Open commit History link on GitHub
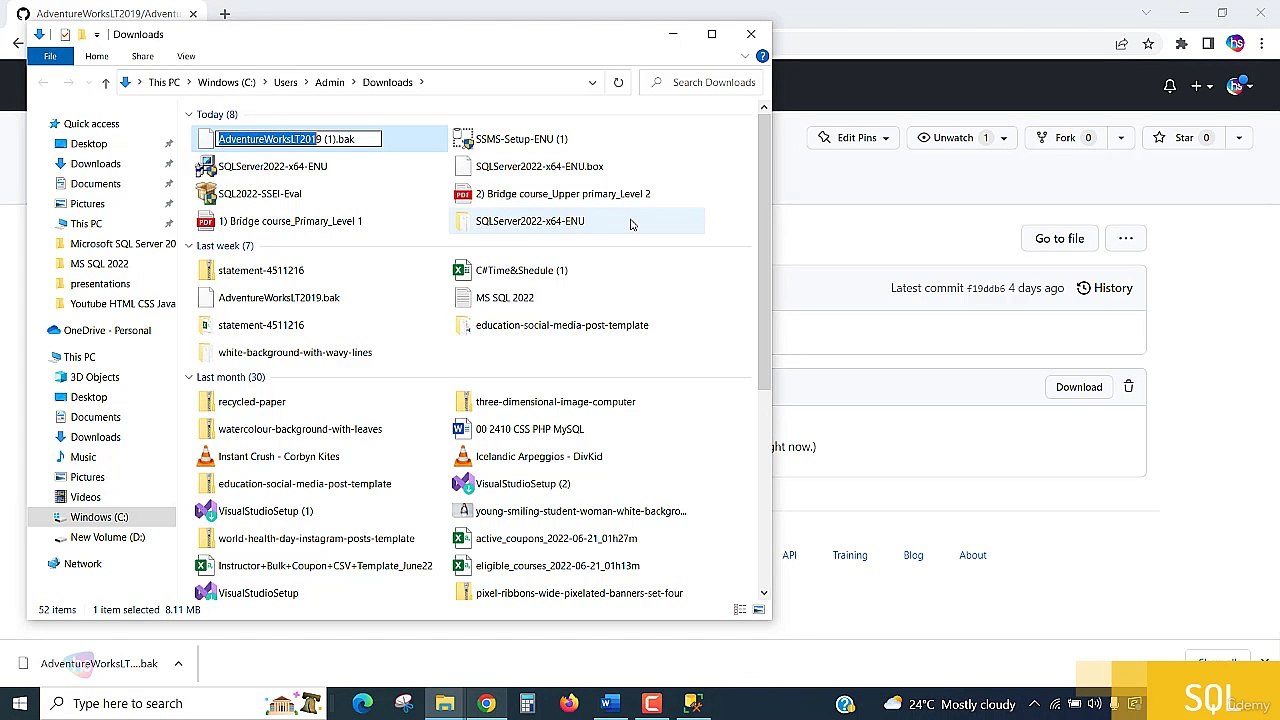Screen dimensions: 1280x720 pos(1104,288)
